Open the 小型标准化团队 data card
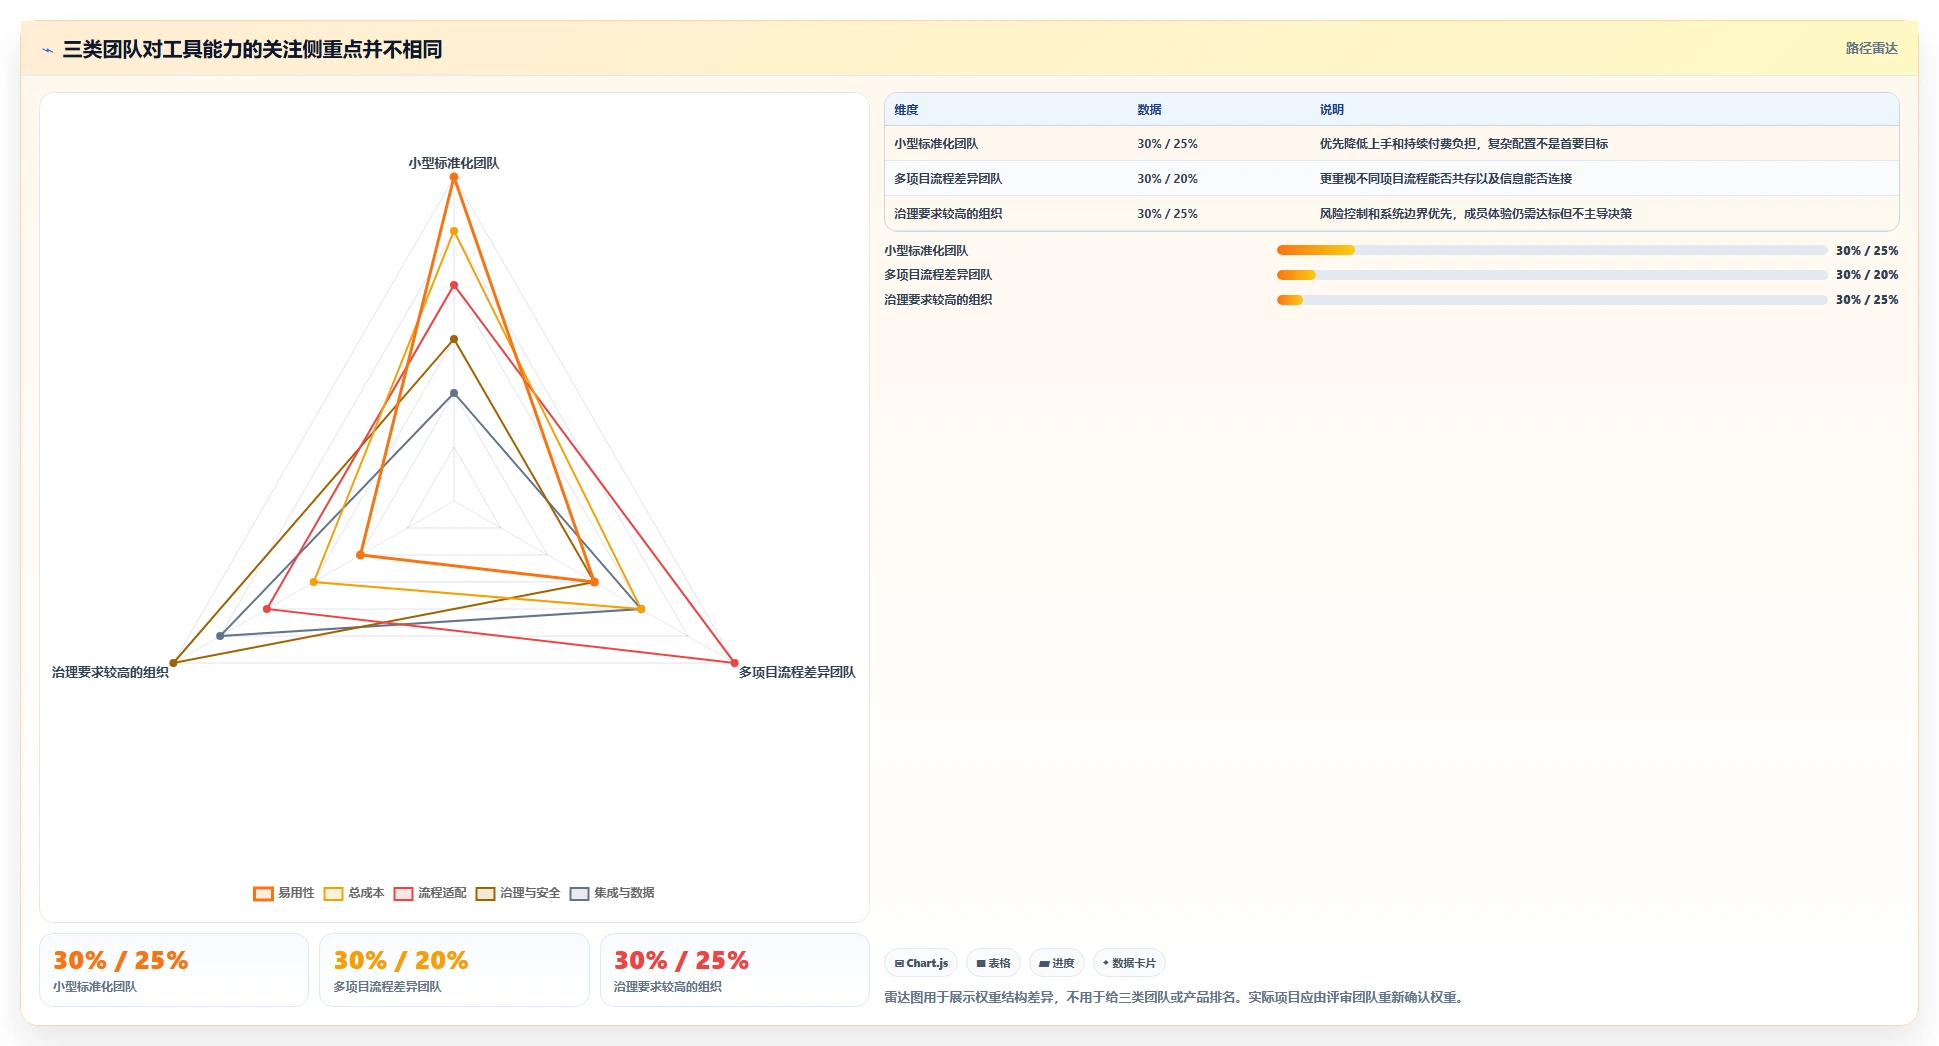 (x=174, y=970)
